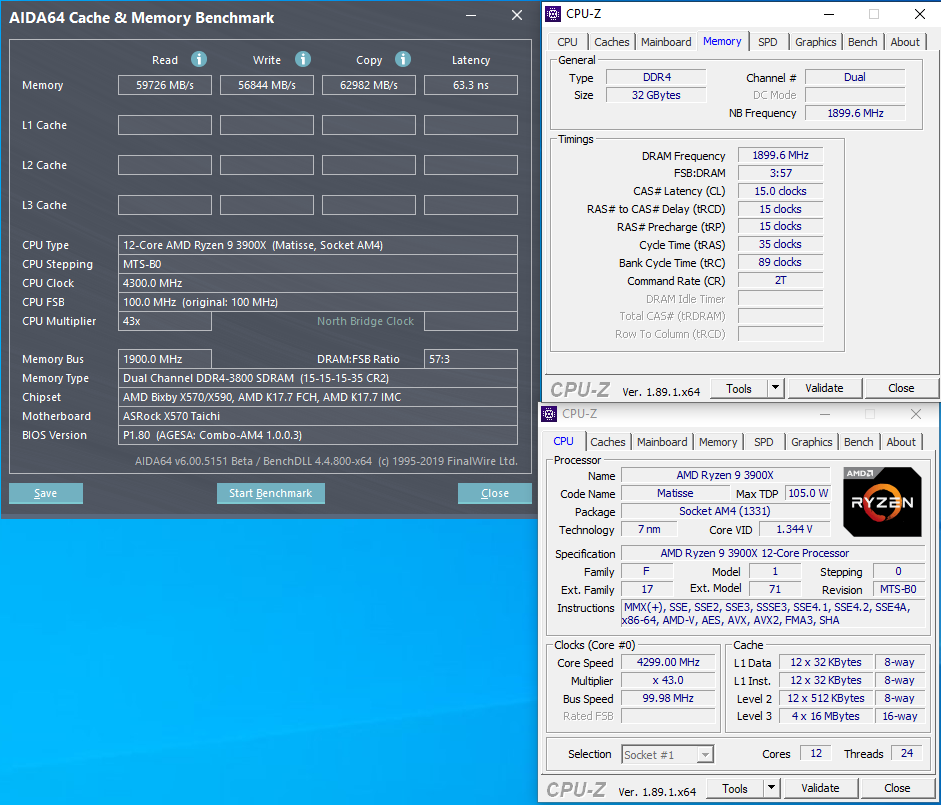This screenshot has height=805, width=941.
Task: Open About tab in top CPU-Z window
Action: click(x=905, y=42)
